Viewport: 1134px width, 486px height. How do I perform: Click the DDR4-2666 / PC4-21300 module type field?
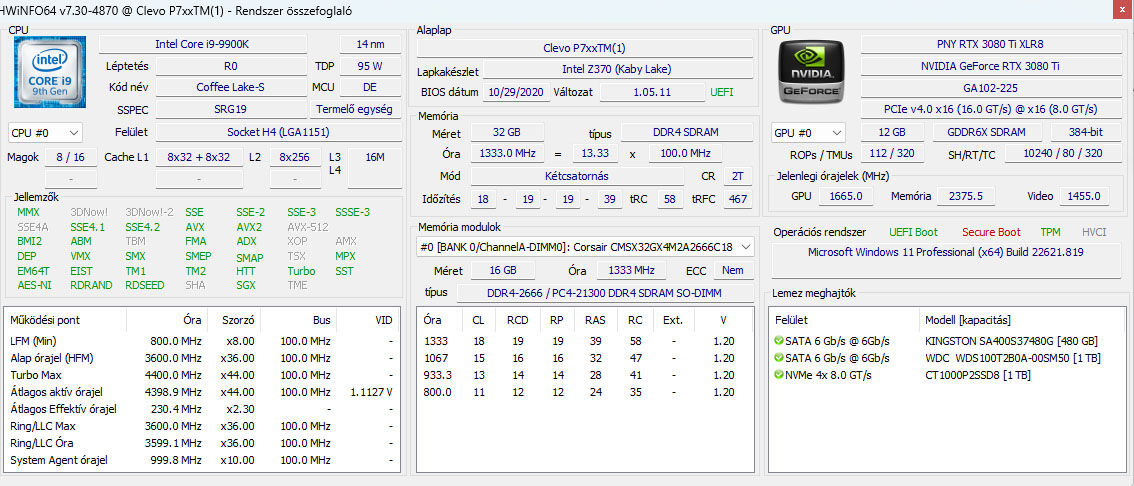[605, 293]
